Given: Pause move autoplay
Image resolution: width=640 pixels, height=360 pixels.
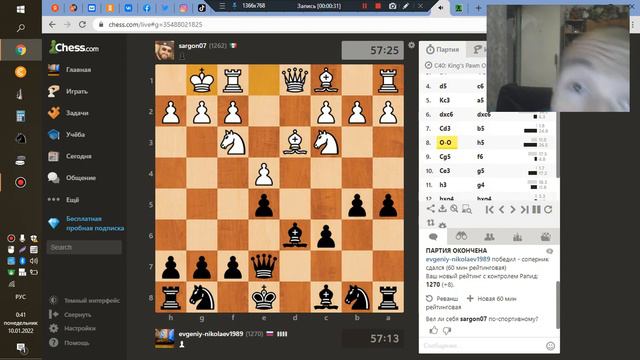Looking at the screenshot, I should coord(537,209).
